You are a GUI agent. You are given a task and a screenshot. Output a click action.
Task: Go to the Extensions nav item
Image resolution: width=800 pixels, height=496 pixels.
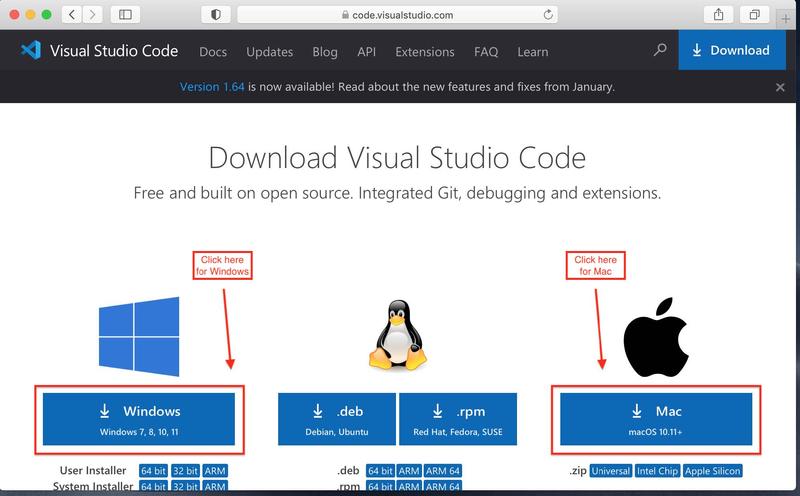424,51
